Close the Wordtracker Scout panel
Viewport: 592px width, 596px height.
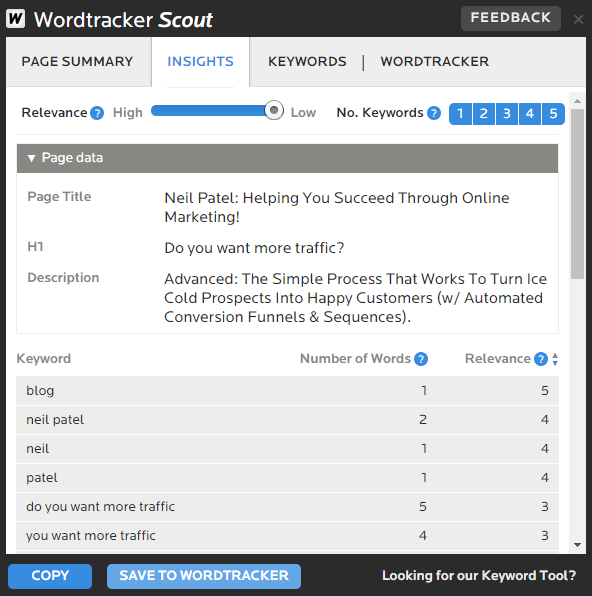(578, 19)
